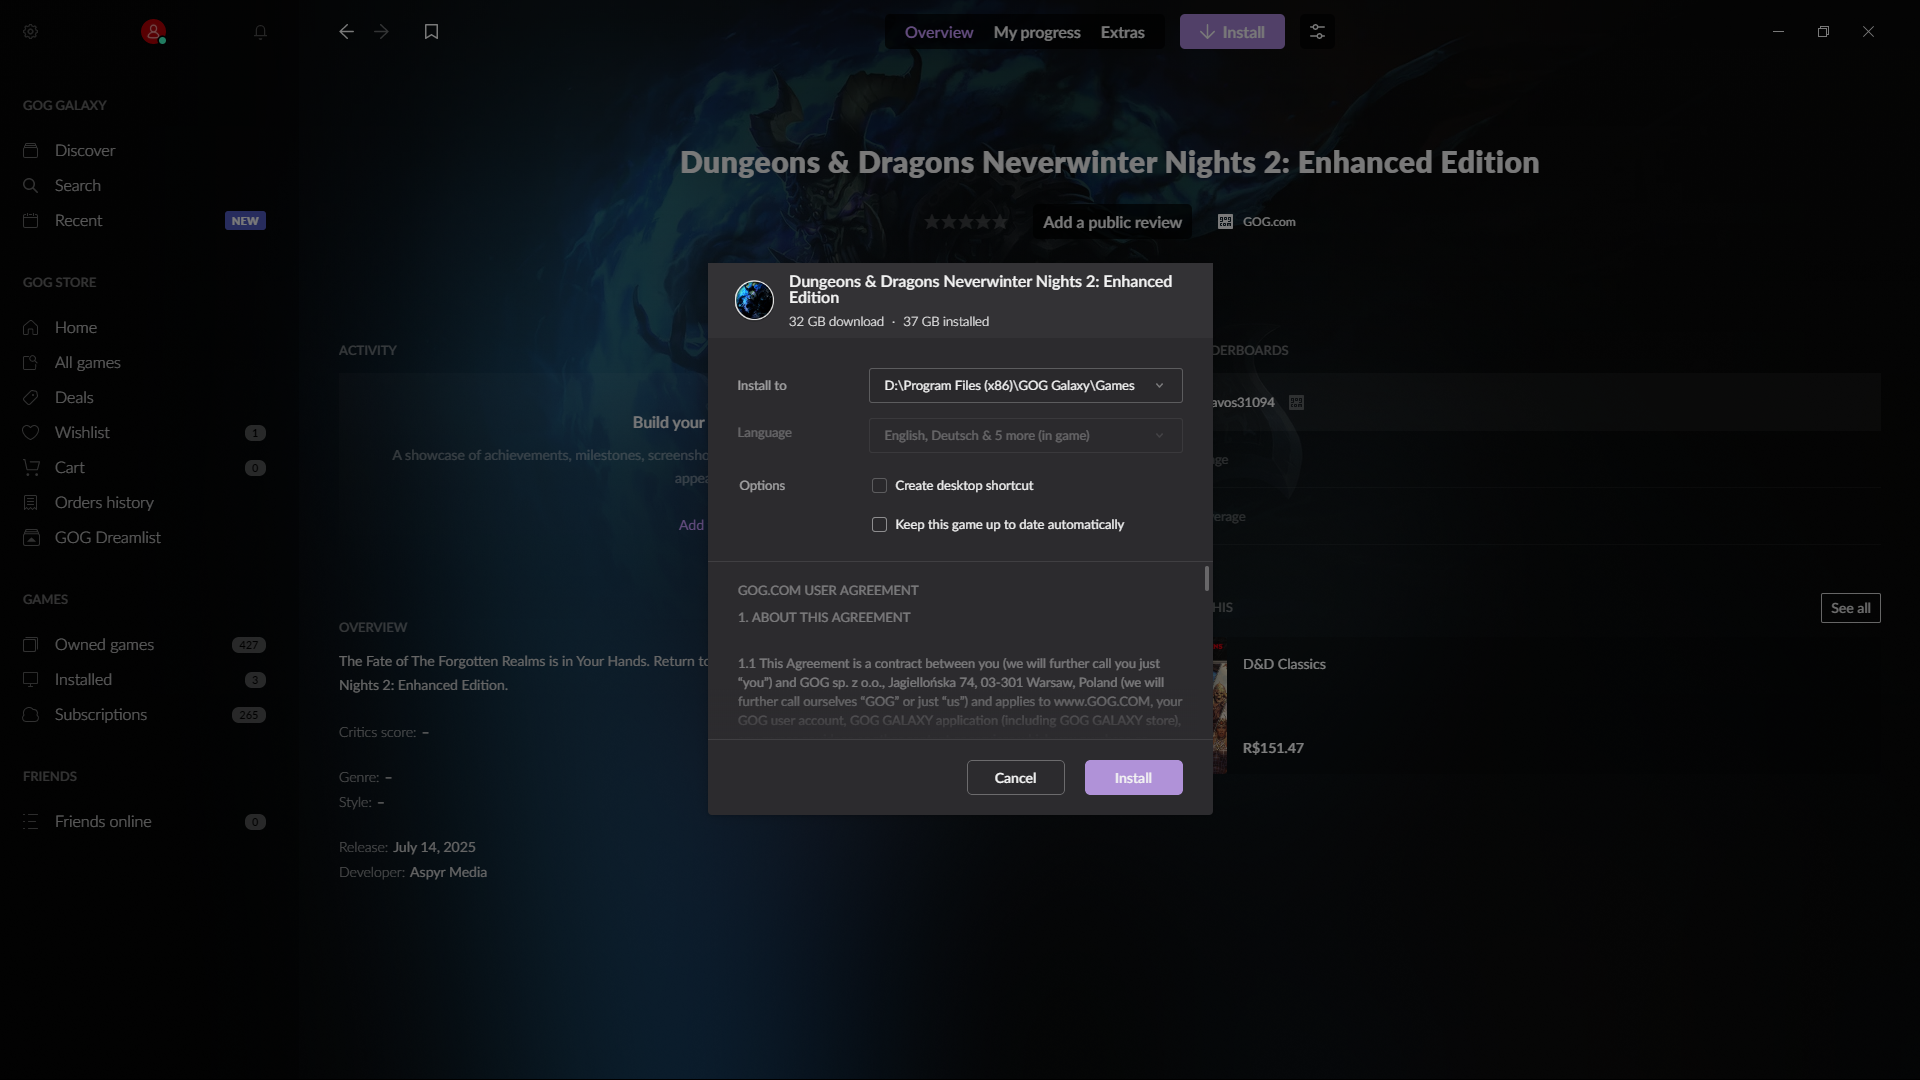The height and width of the screenshot is (1080, 1920).
Task: Click the Discover sidebar icon
Action: [31, 150]
